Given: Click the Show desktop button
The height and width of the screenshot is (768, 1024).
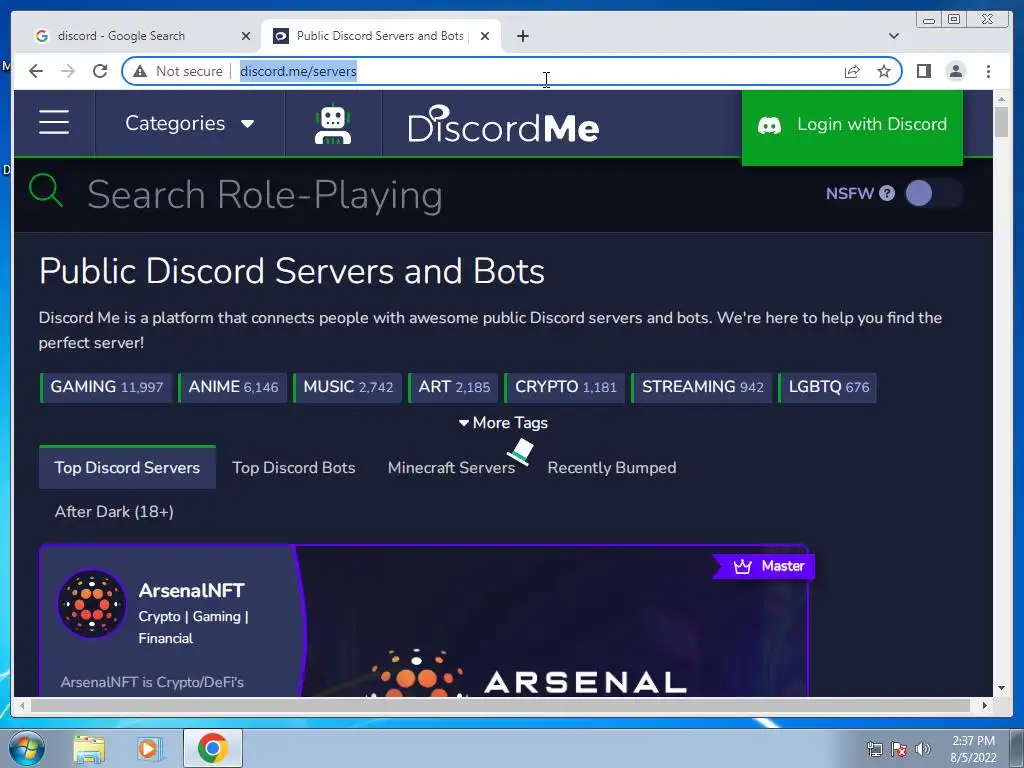Looking at the screenshot, I should (1017, 748).
